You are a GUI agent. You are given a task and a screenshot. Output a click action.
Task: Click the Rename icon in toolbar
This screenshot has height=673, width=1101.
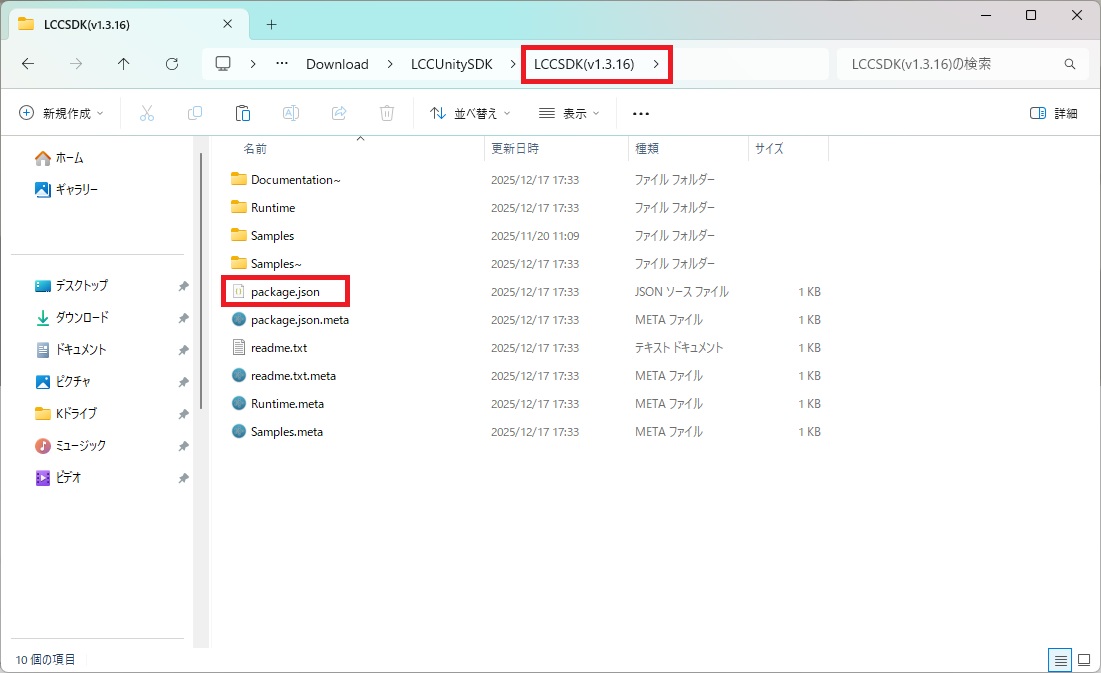(291, 113)
